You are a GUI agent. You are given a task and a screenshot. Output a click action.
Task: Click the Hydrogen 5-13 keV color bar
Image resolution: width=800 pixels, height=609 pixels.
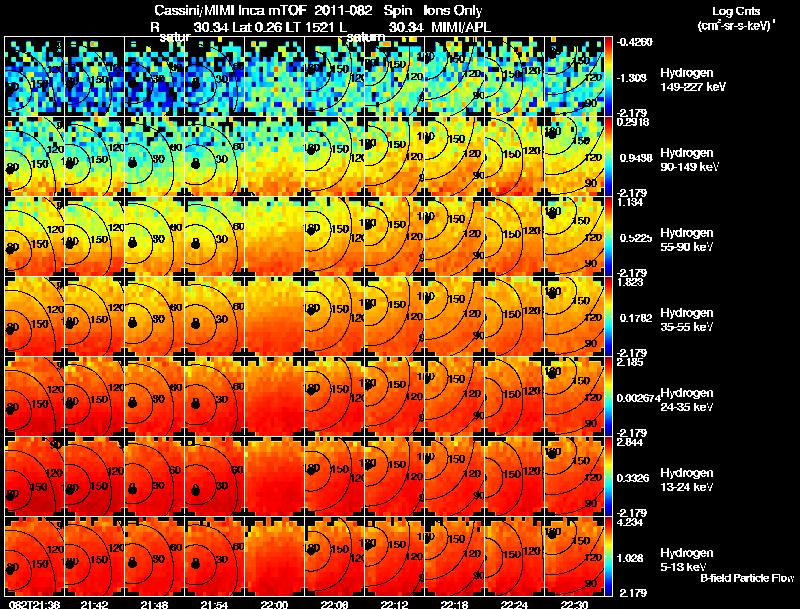pyautogui.click(x=608, y=557)
